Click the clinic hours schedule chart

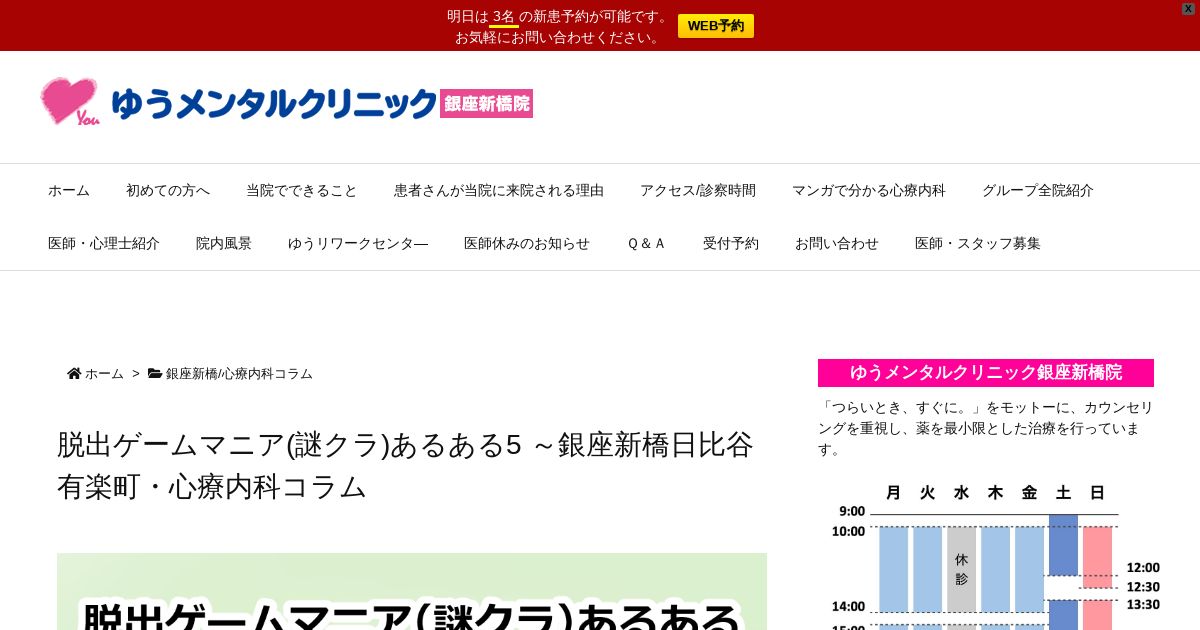click(995, 555)
